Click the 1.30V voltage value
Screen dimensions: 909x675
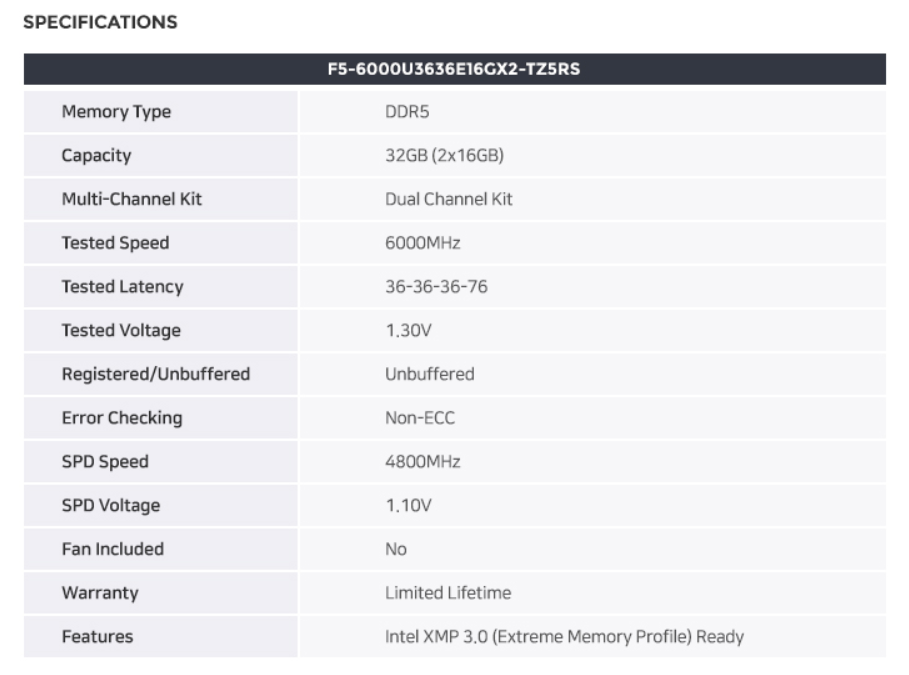click(x=408, y=330)
